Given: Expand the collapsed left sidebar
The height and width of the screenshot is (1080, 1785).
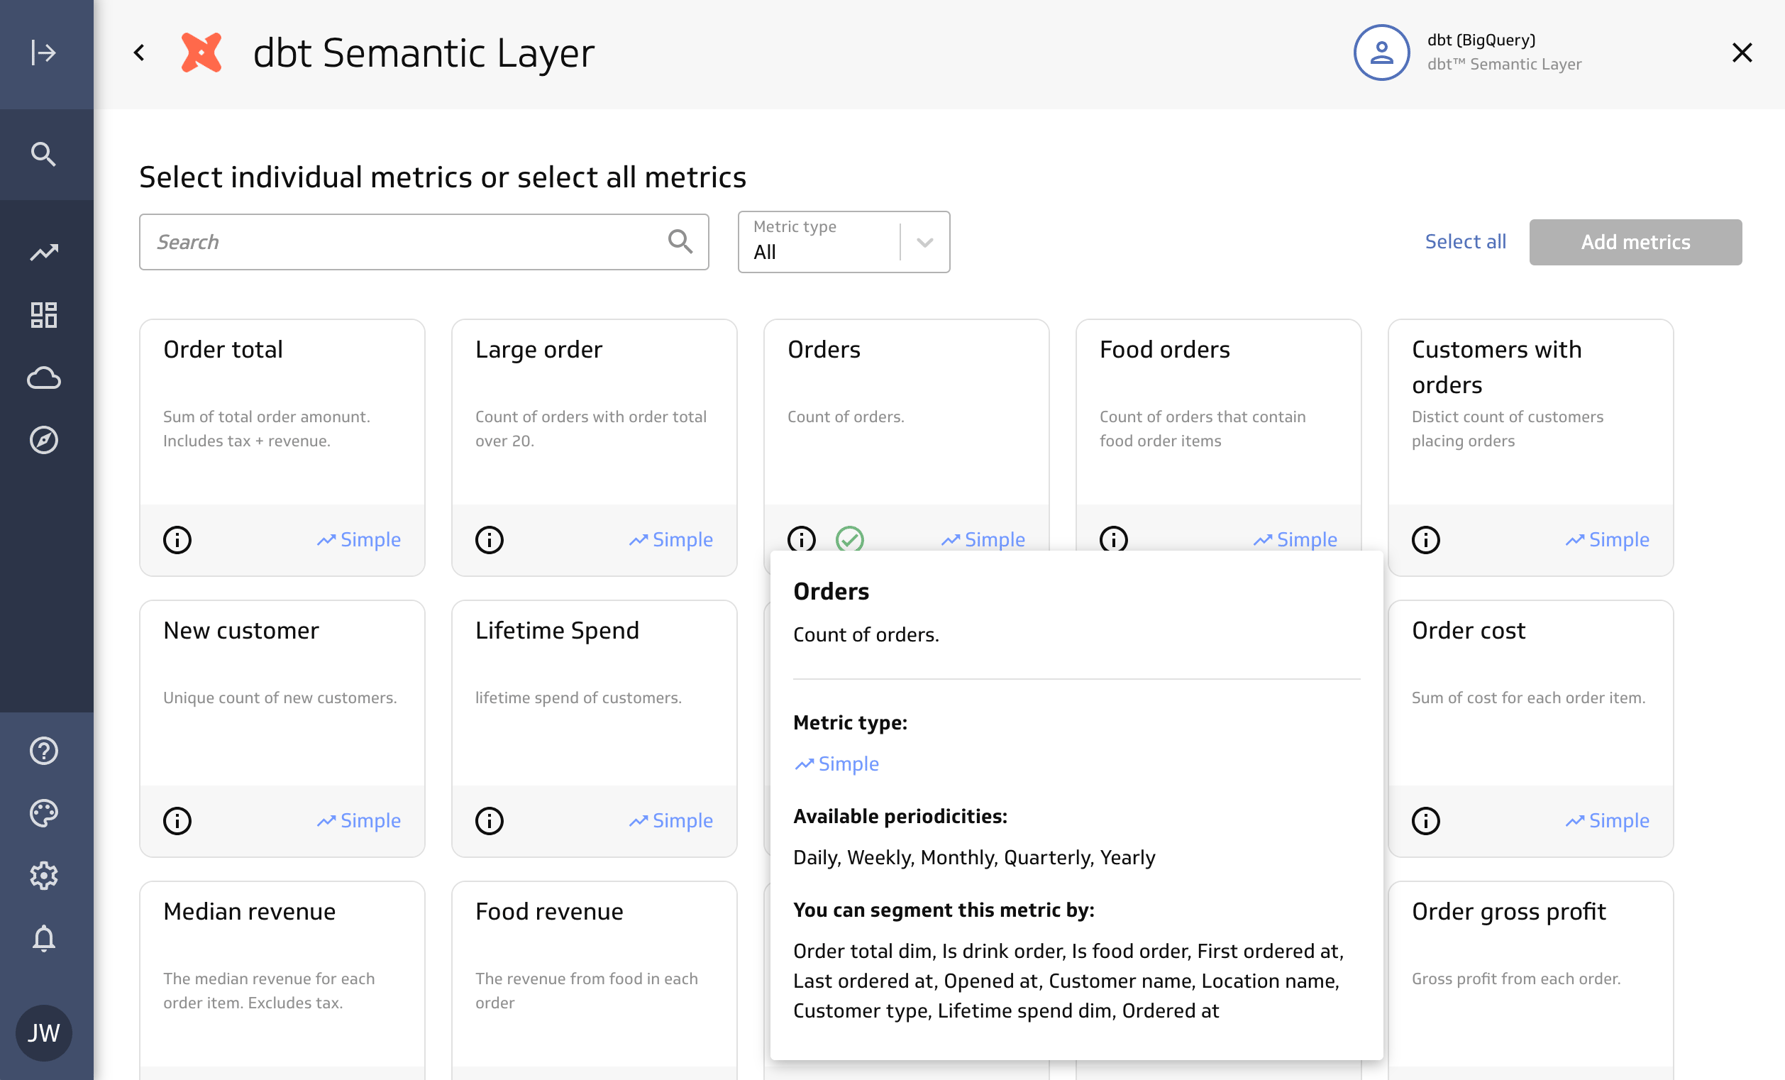Looking at the screenshot, I should click(44, 52).
